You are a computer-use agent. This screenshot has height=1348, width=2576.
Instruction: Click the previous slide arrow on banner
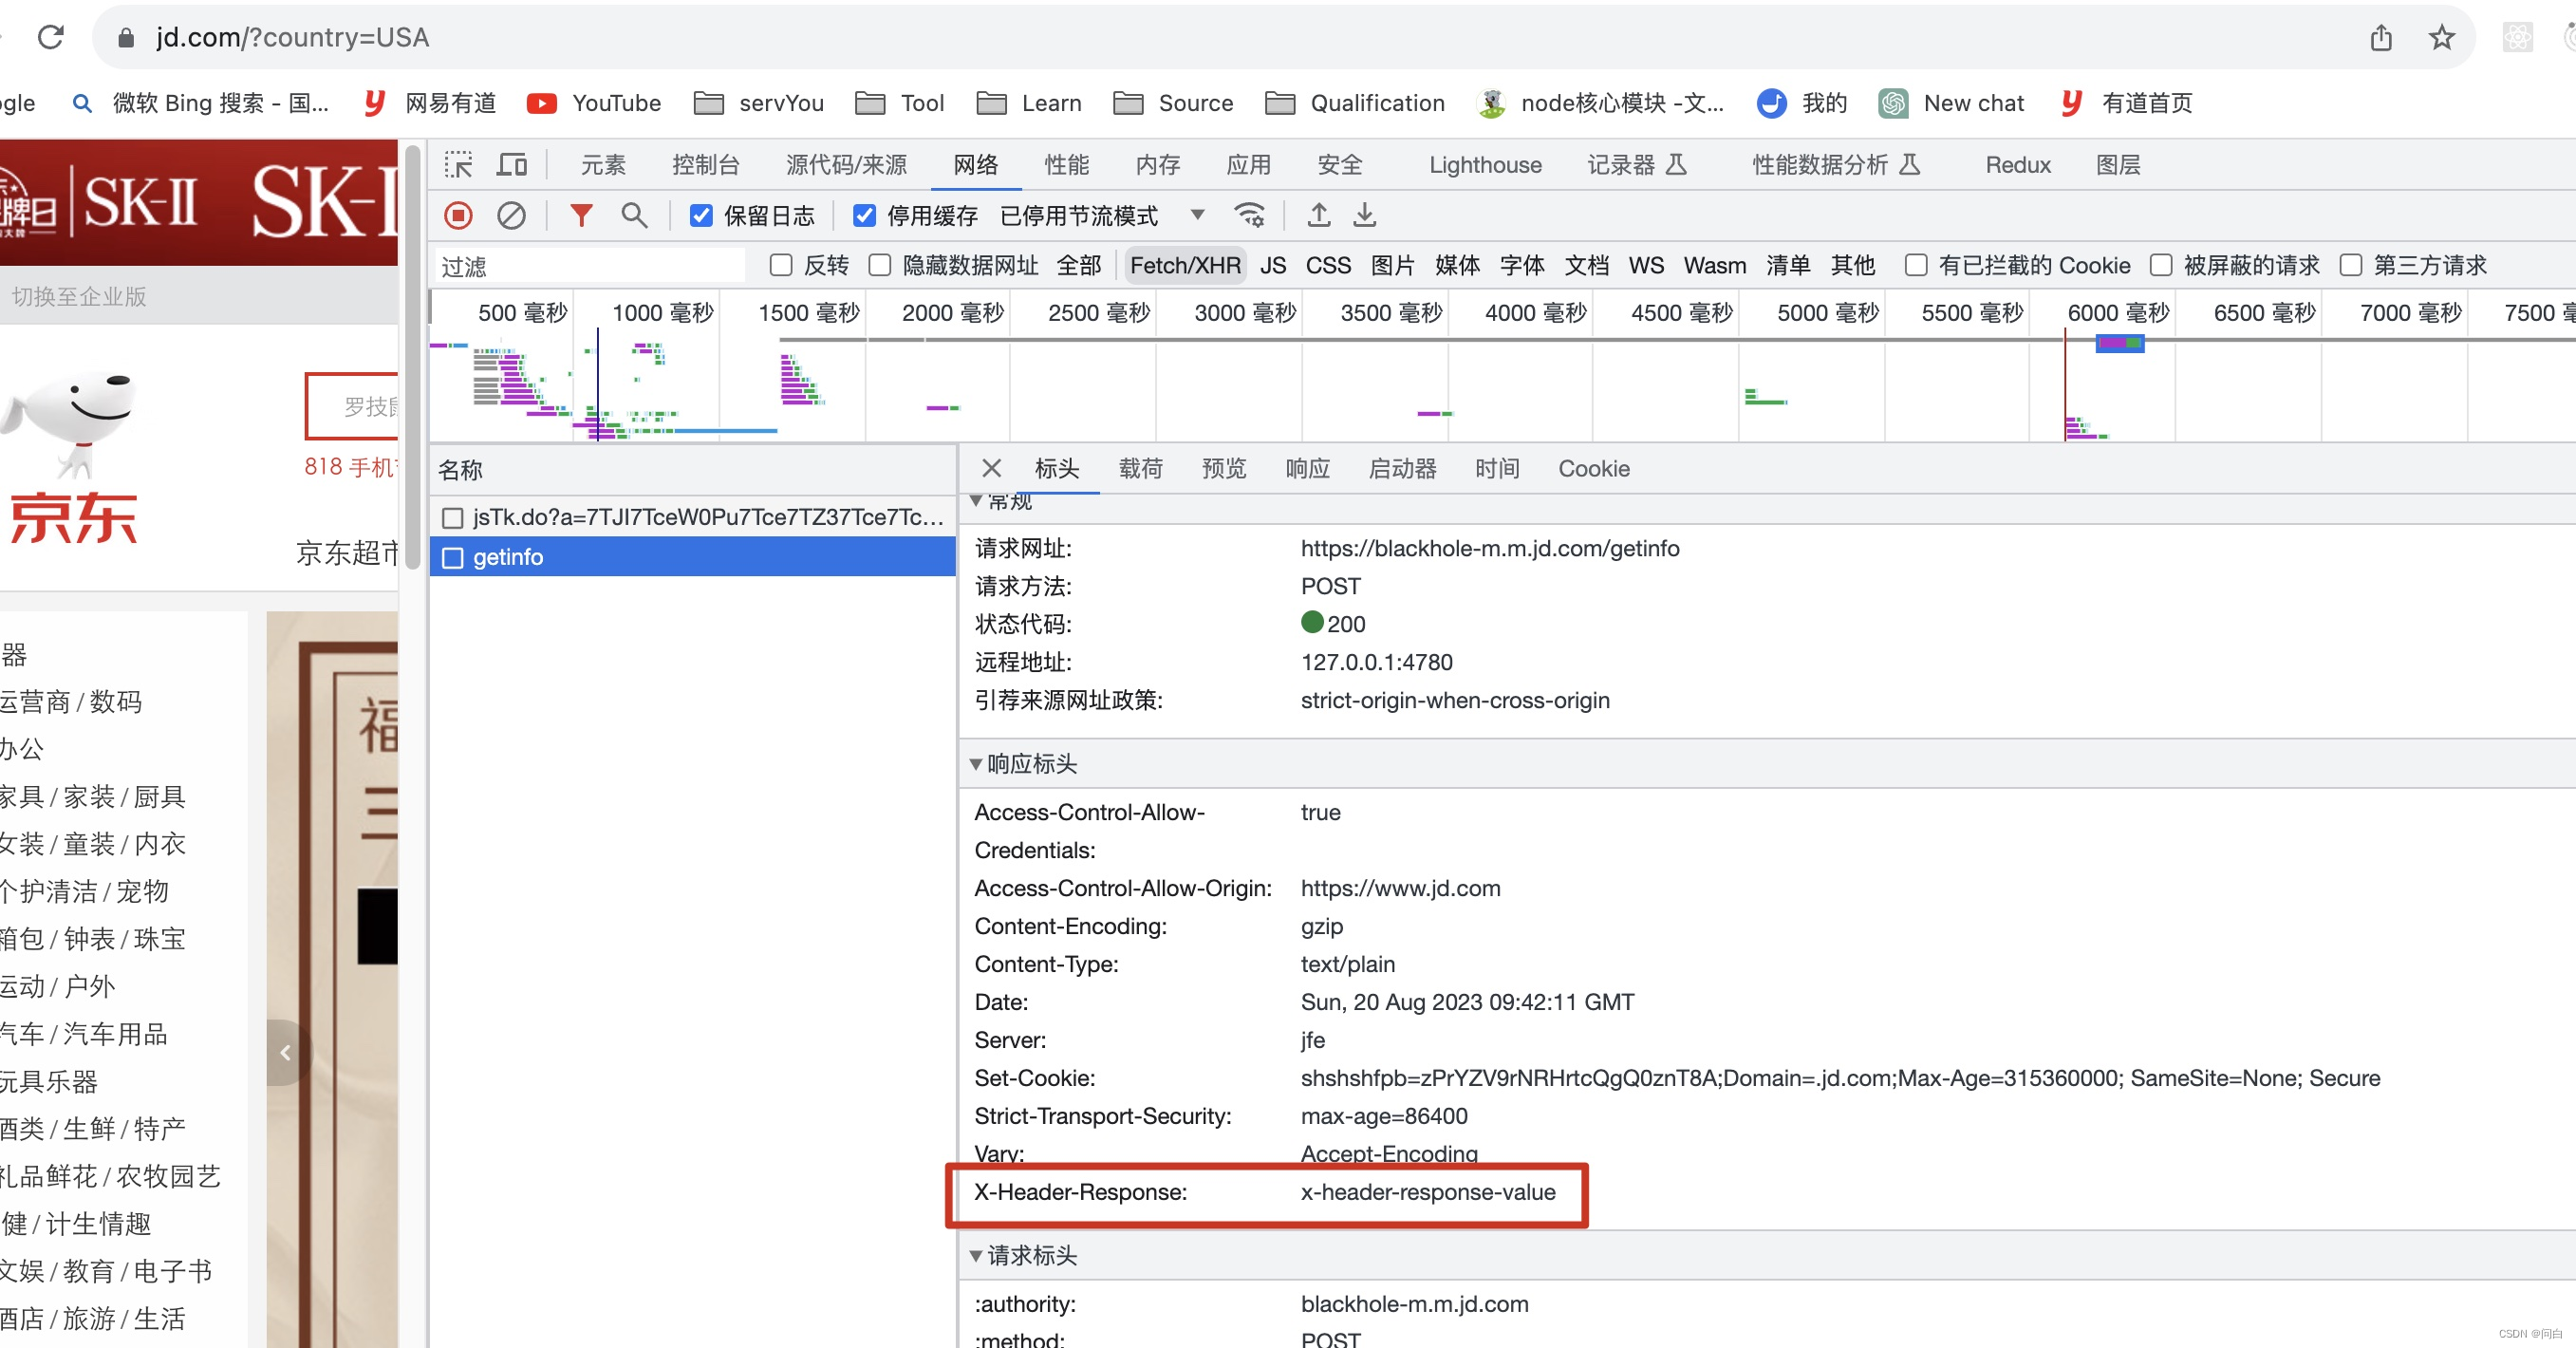click(286, 1052)
